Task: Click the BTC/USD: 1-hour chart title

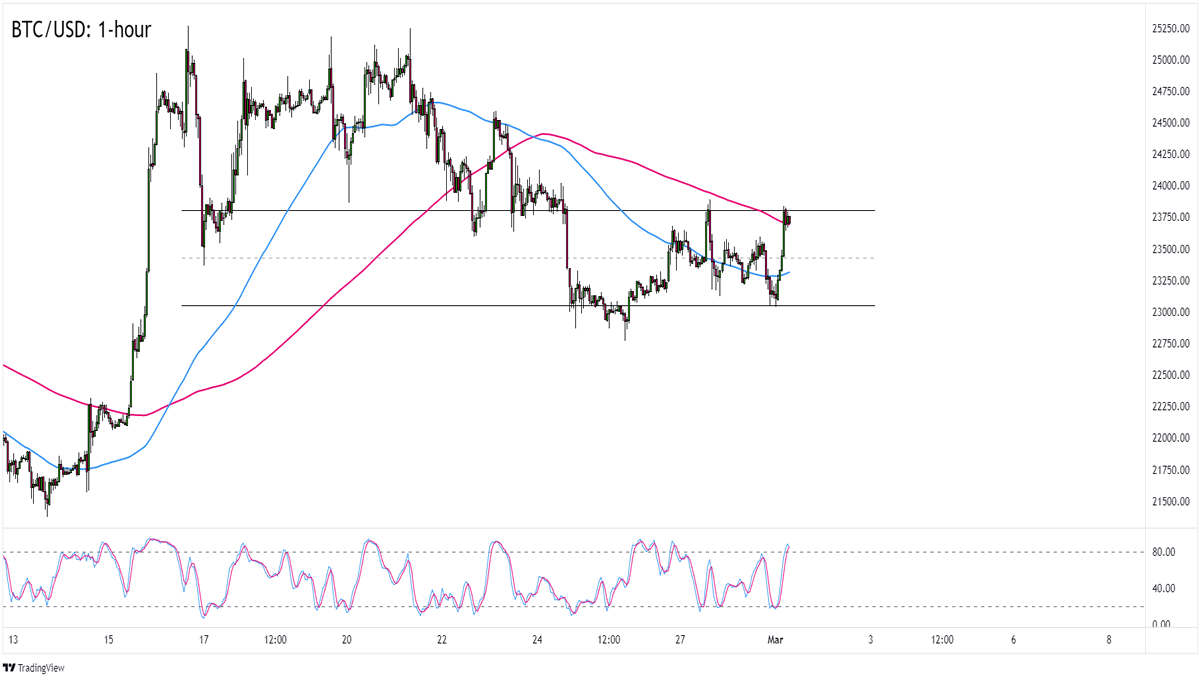Action: [x=81, y=31]
